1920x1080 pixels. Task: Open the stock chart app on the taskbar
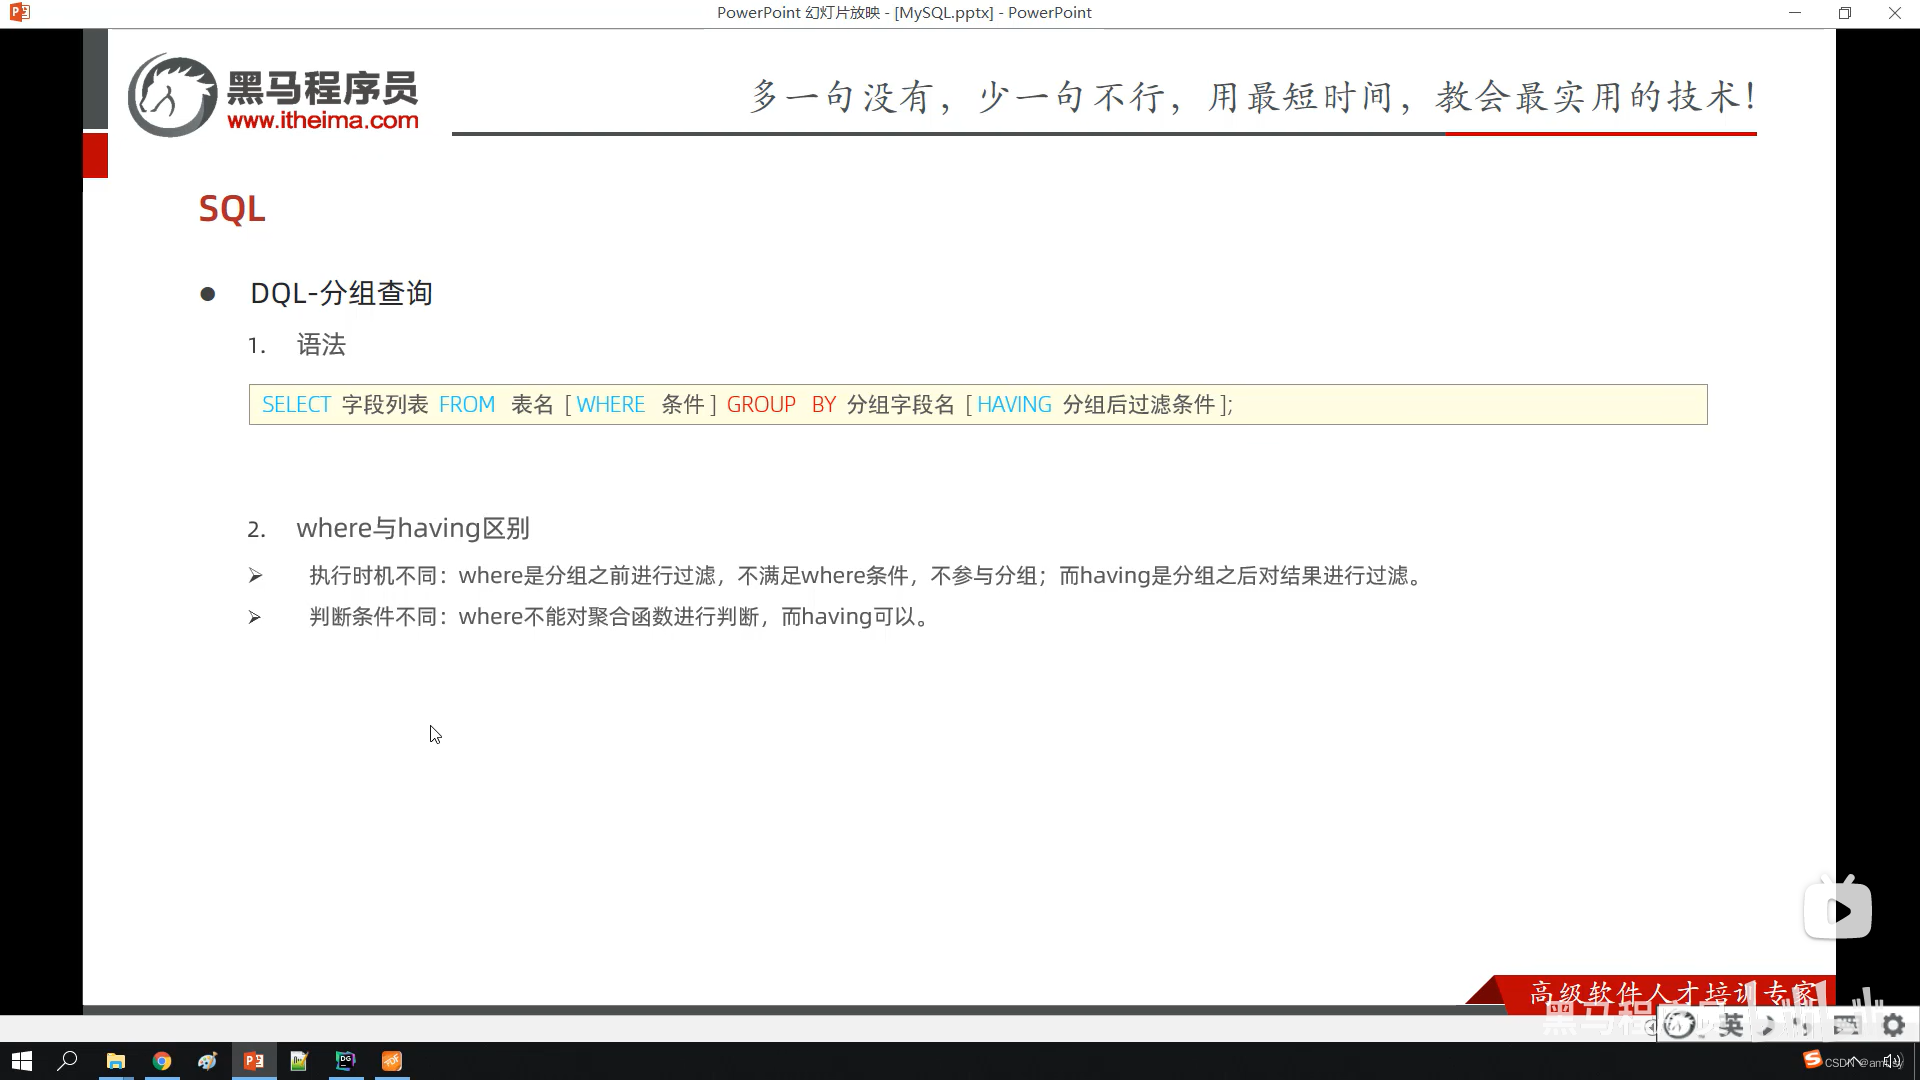[x=299, y=1060]
